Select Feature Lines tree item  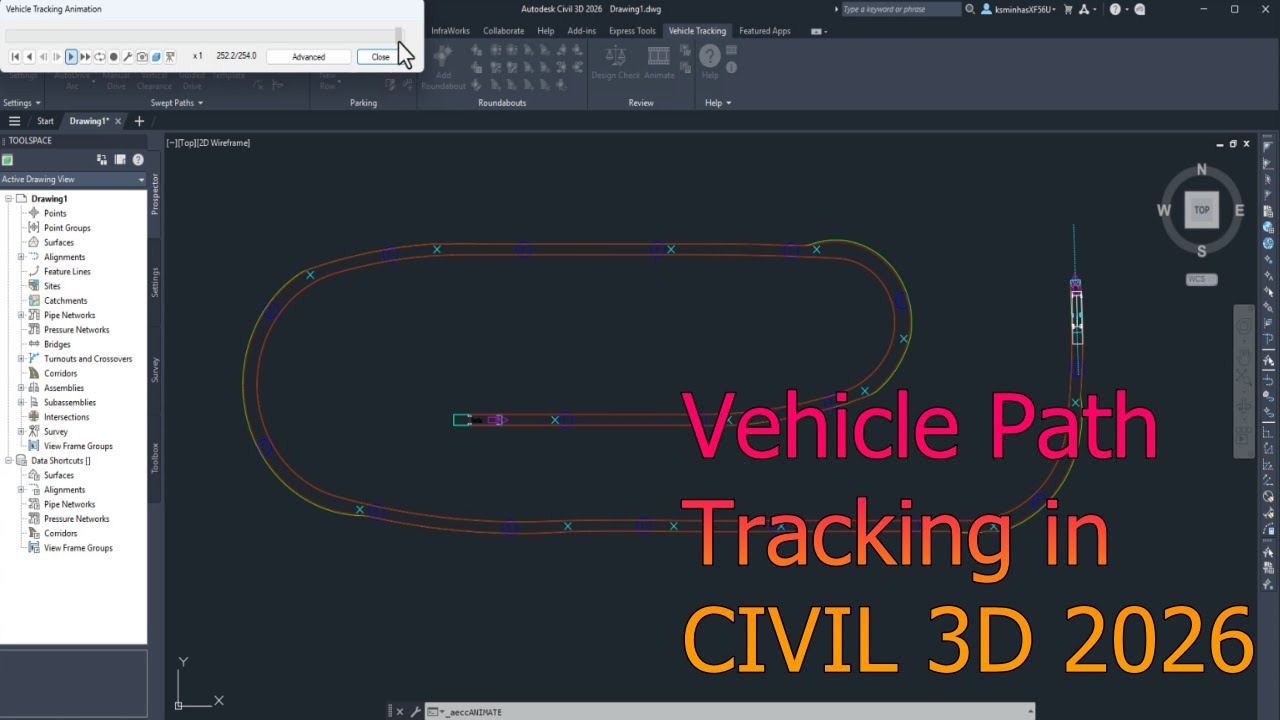tap(67, 272)
